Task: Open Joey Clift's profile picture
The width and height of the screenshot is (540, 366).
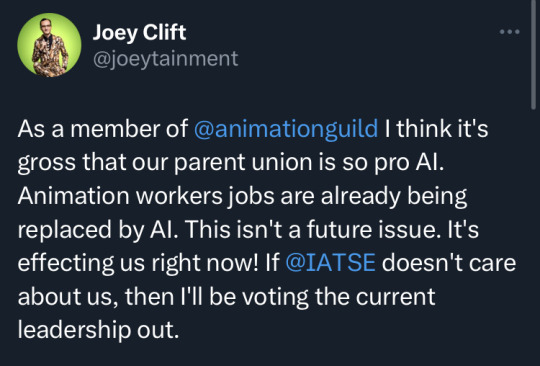Action: (x=49, y=45)
